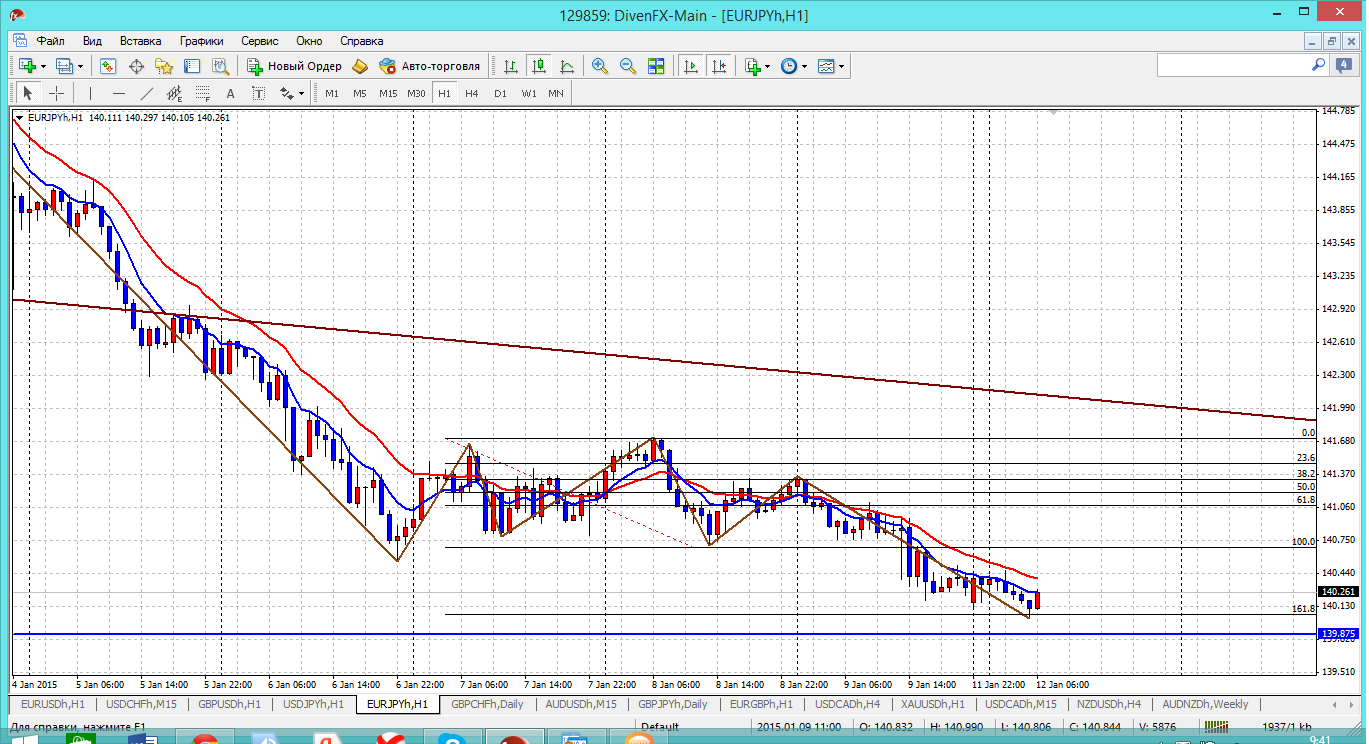Click the Zoom In magnifier icon
This screenshot has width=1369, height=744.
[x=600, y=66]
